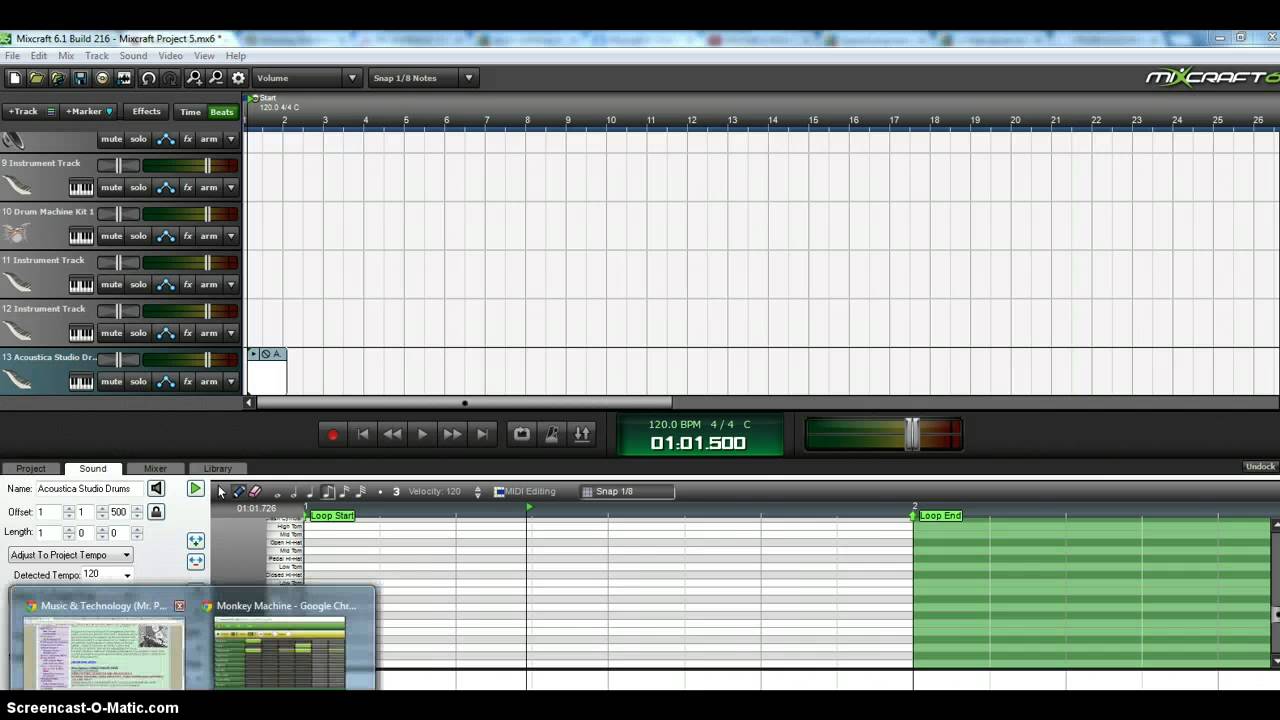
Task: Click the mix down to audio file icon
Action: pos(124,78)
